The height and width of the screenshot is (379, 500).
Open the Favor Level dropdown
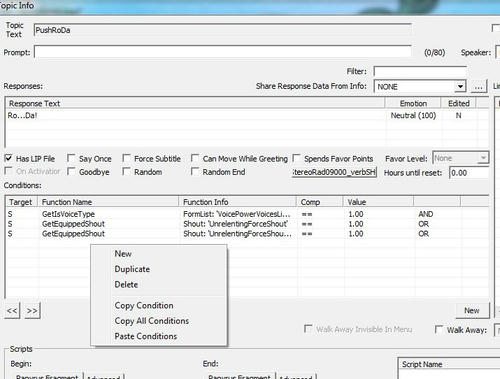point(483,158)
